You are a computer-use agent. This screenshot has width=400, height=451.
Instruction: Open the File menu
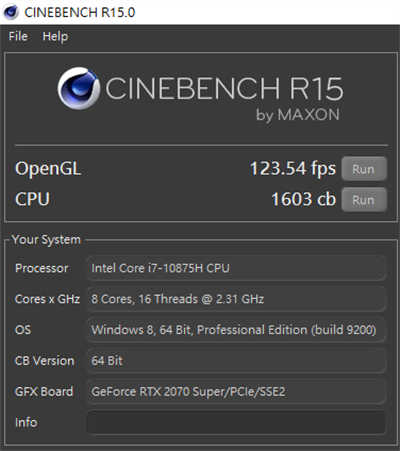click(18, 36)
